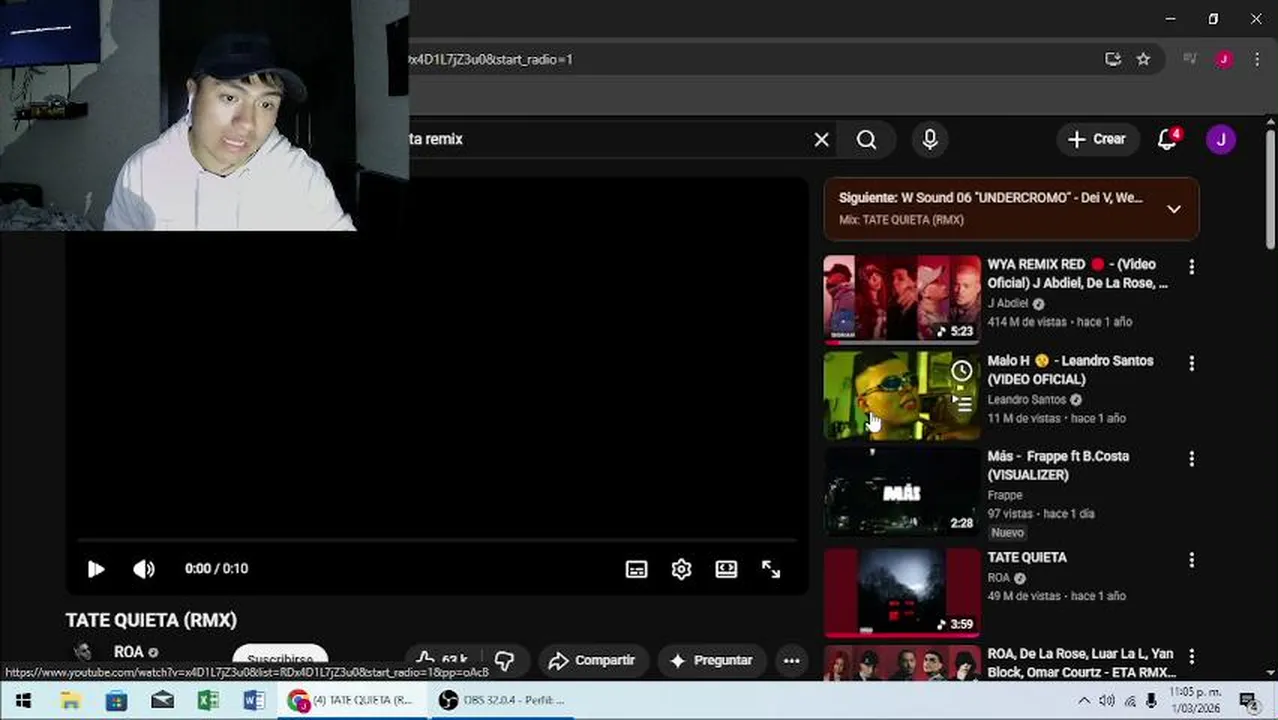Dislike the video with thumbs down
Image resolution: width=1278 pixels, height=720 pixels.
(505, 660)
